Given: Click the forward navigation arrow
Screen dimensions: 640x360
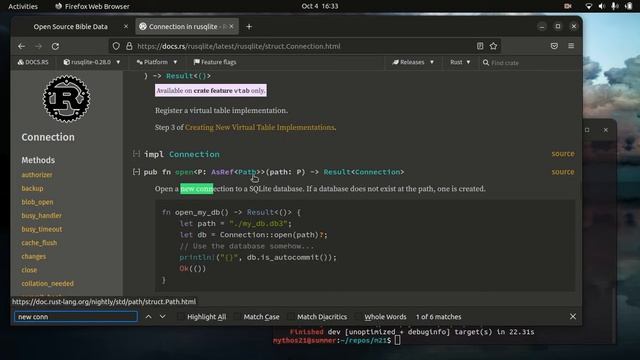Looking at the screenshot, I should (38, 46).
